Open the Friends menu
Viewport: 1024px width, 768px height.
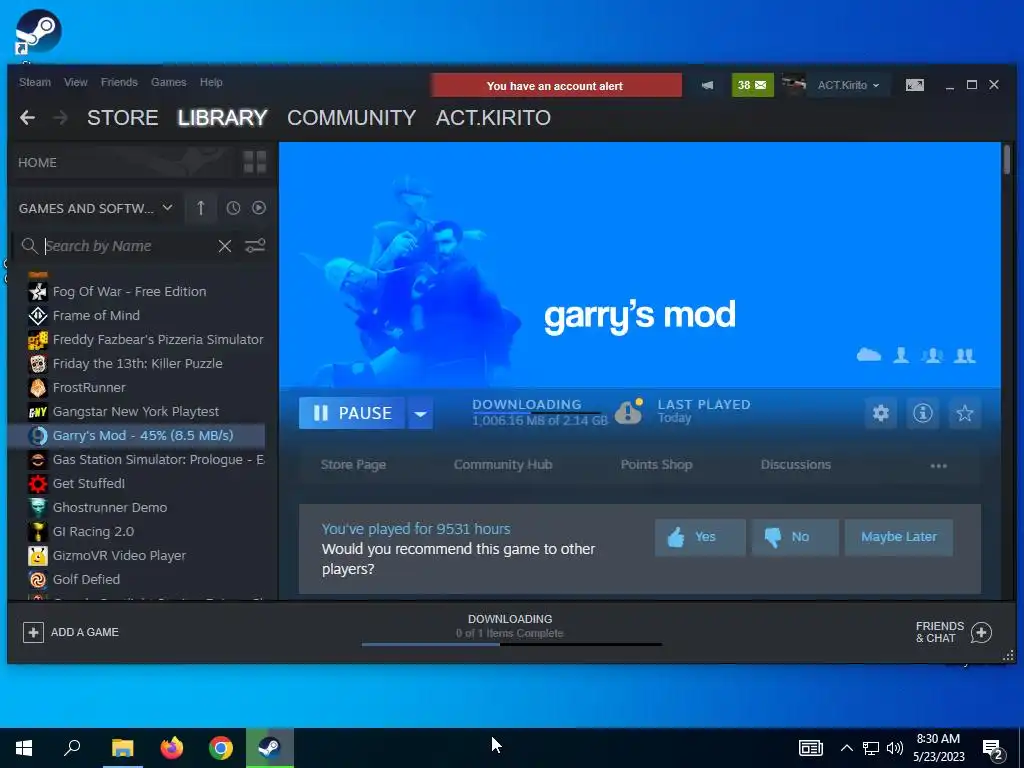coord(119,82)
